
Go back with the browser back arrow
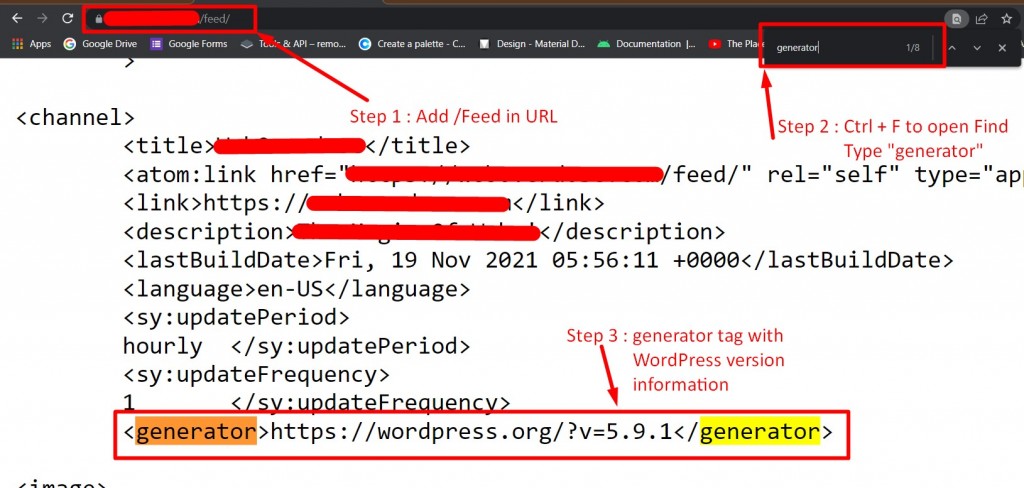point(18,18)
